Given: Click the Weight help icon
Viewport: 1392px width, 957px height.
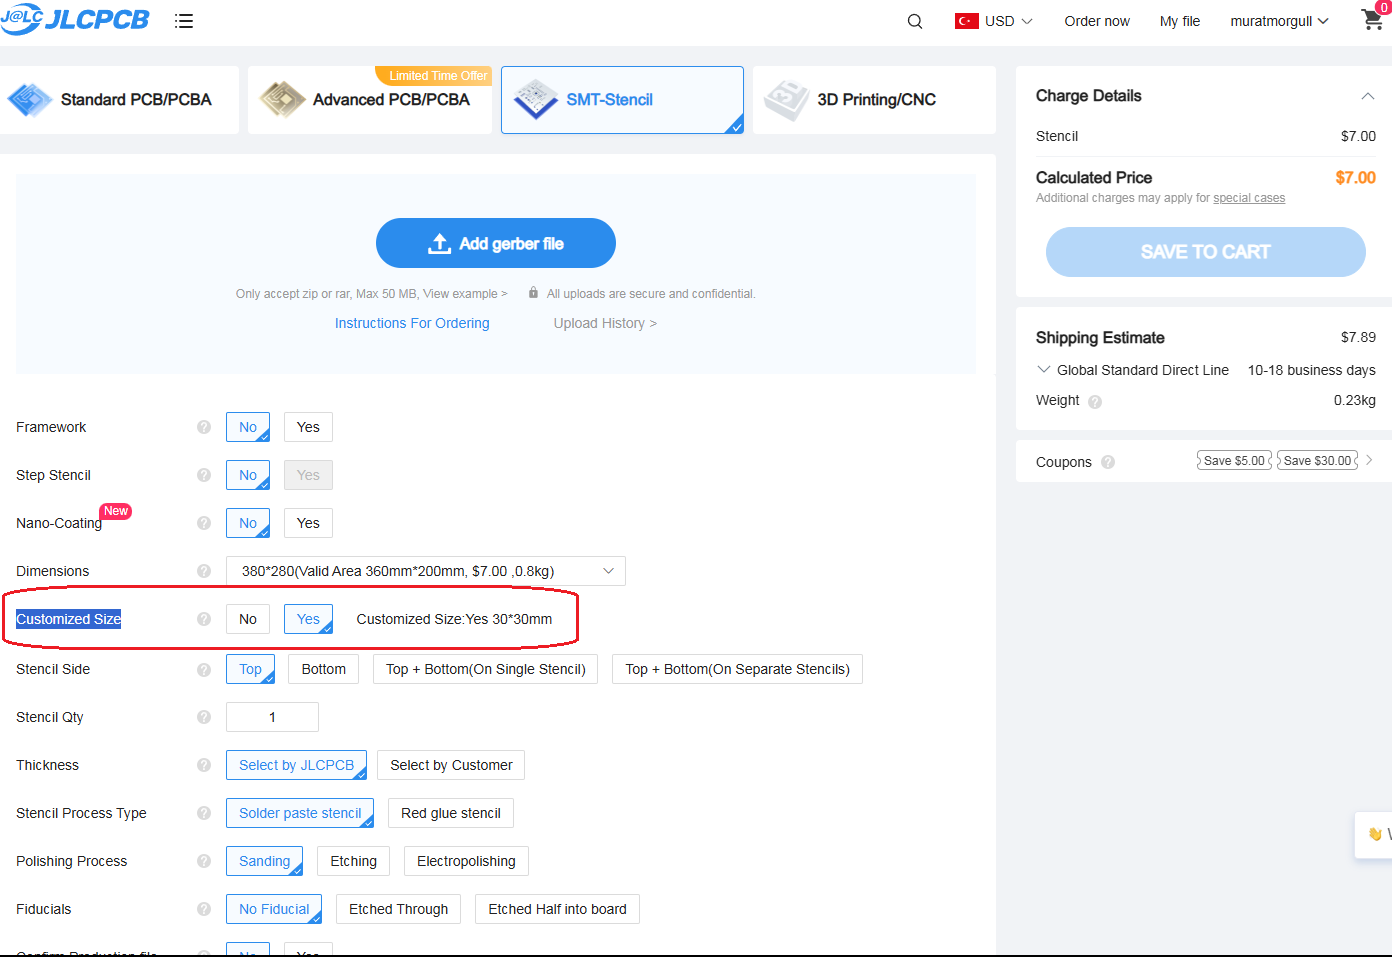Looking at the screenshot, I should [x=1095, y=402].
